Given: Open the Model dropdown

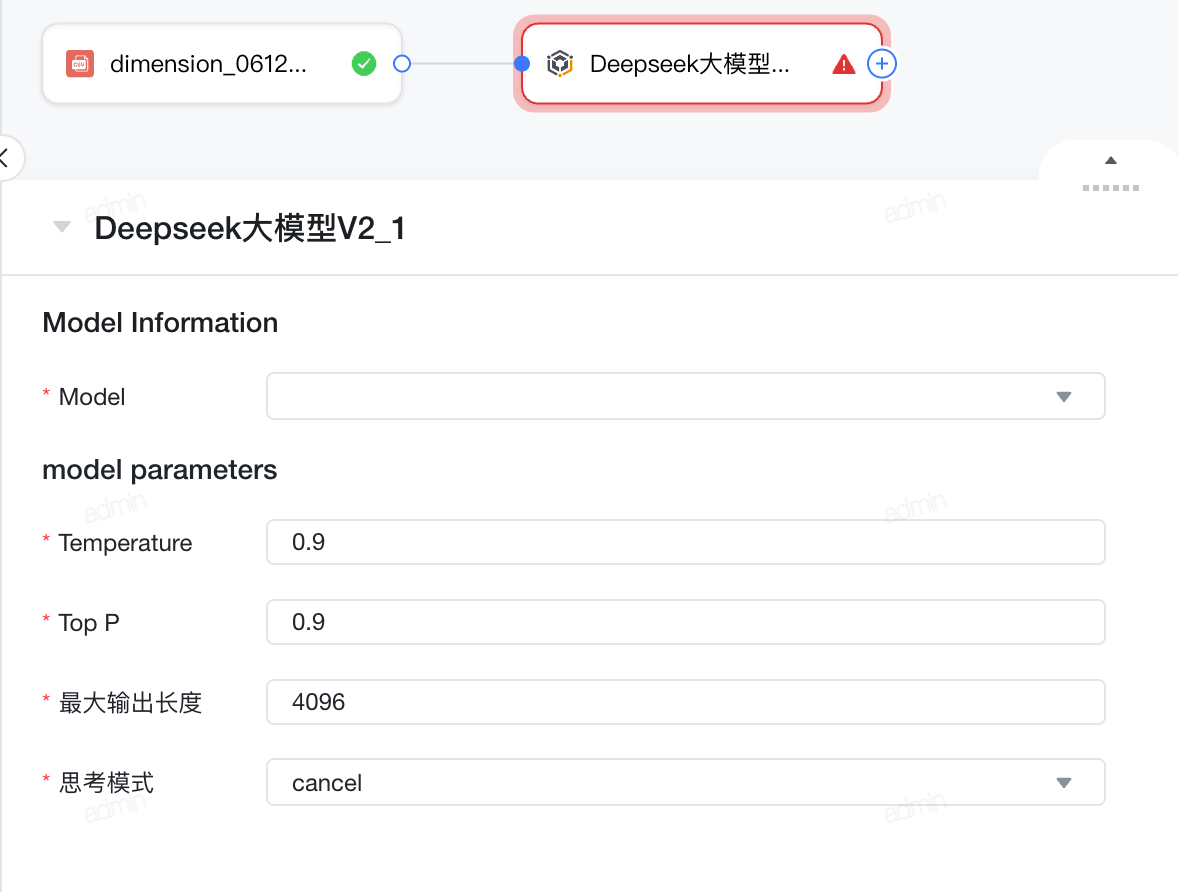Looking at the screenshot, I should [x=685, y=396].
